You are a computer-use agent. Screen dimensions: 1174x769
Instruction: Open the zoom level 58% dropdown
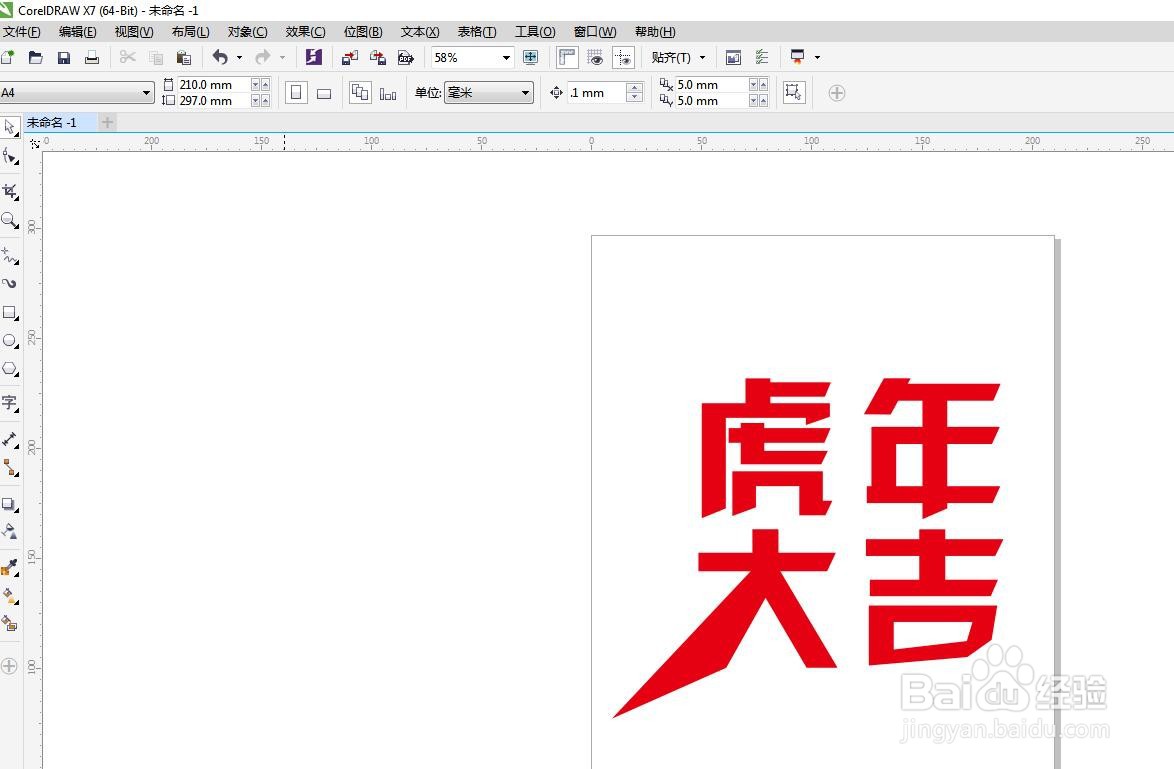(506, 58)
